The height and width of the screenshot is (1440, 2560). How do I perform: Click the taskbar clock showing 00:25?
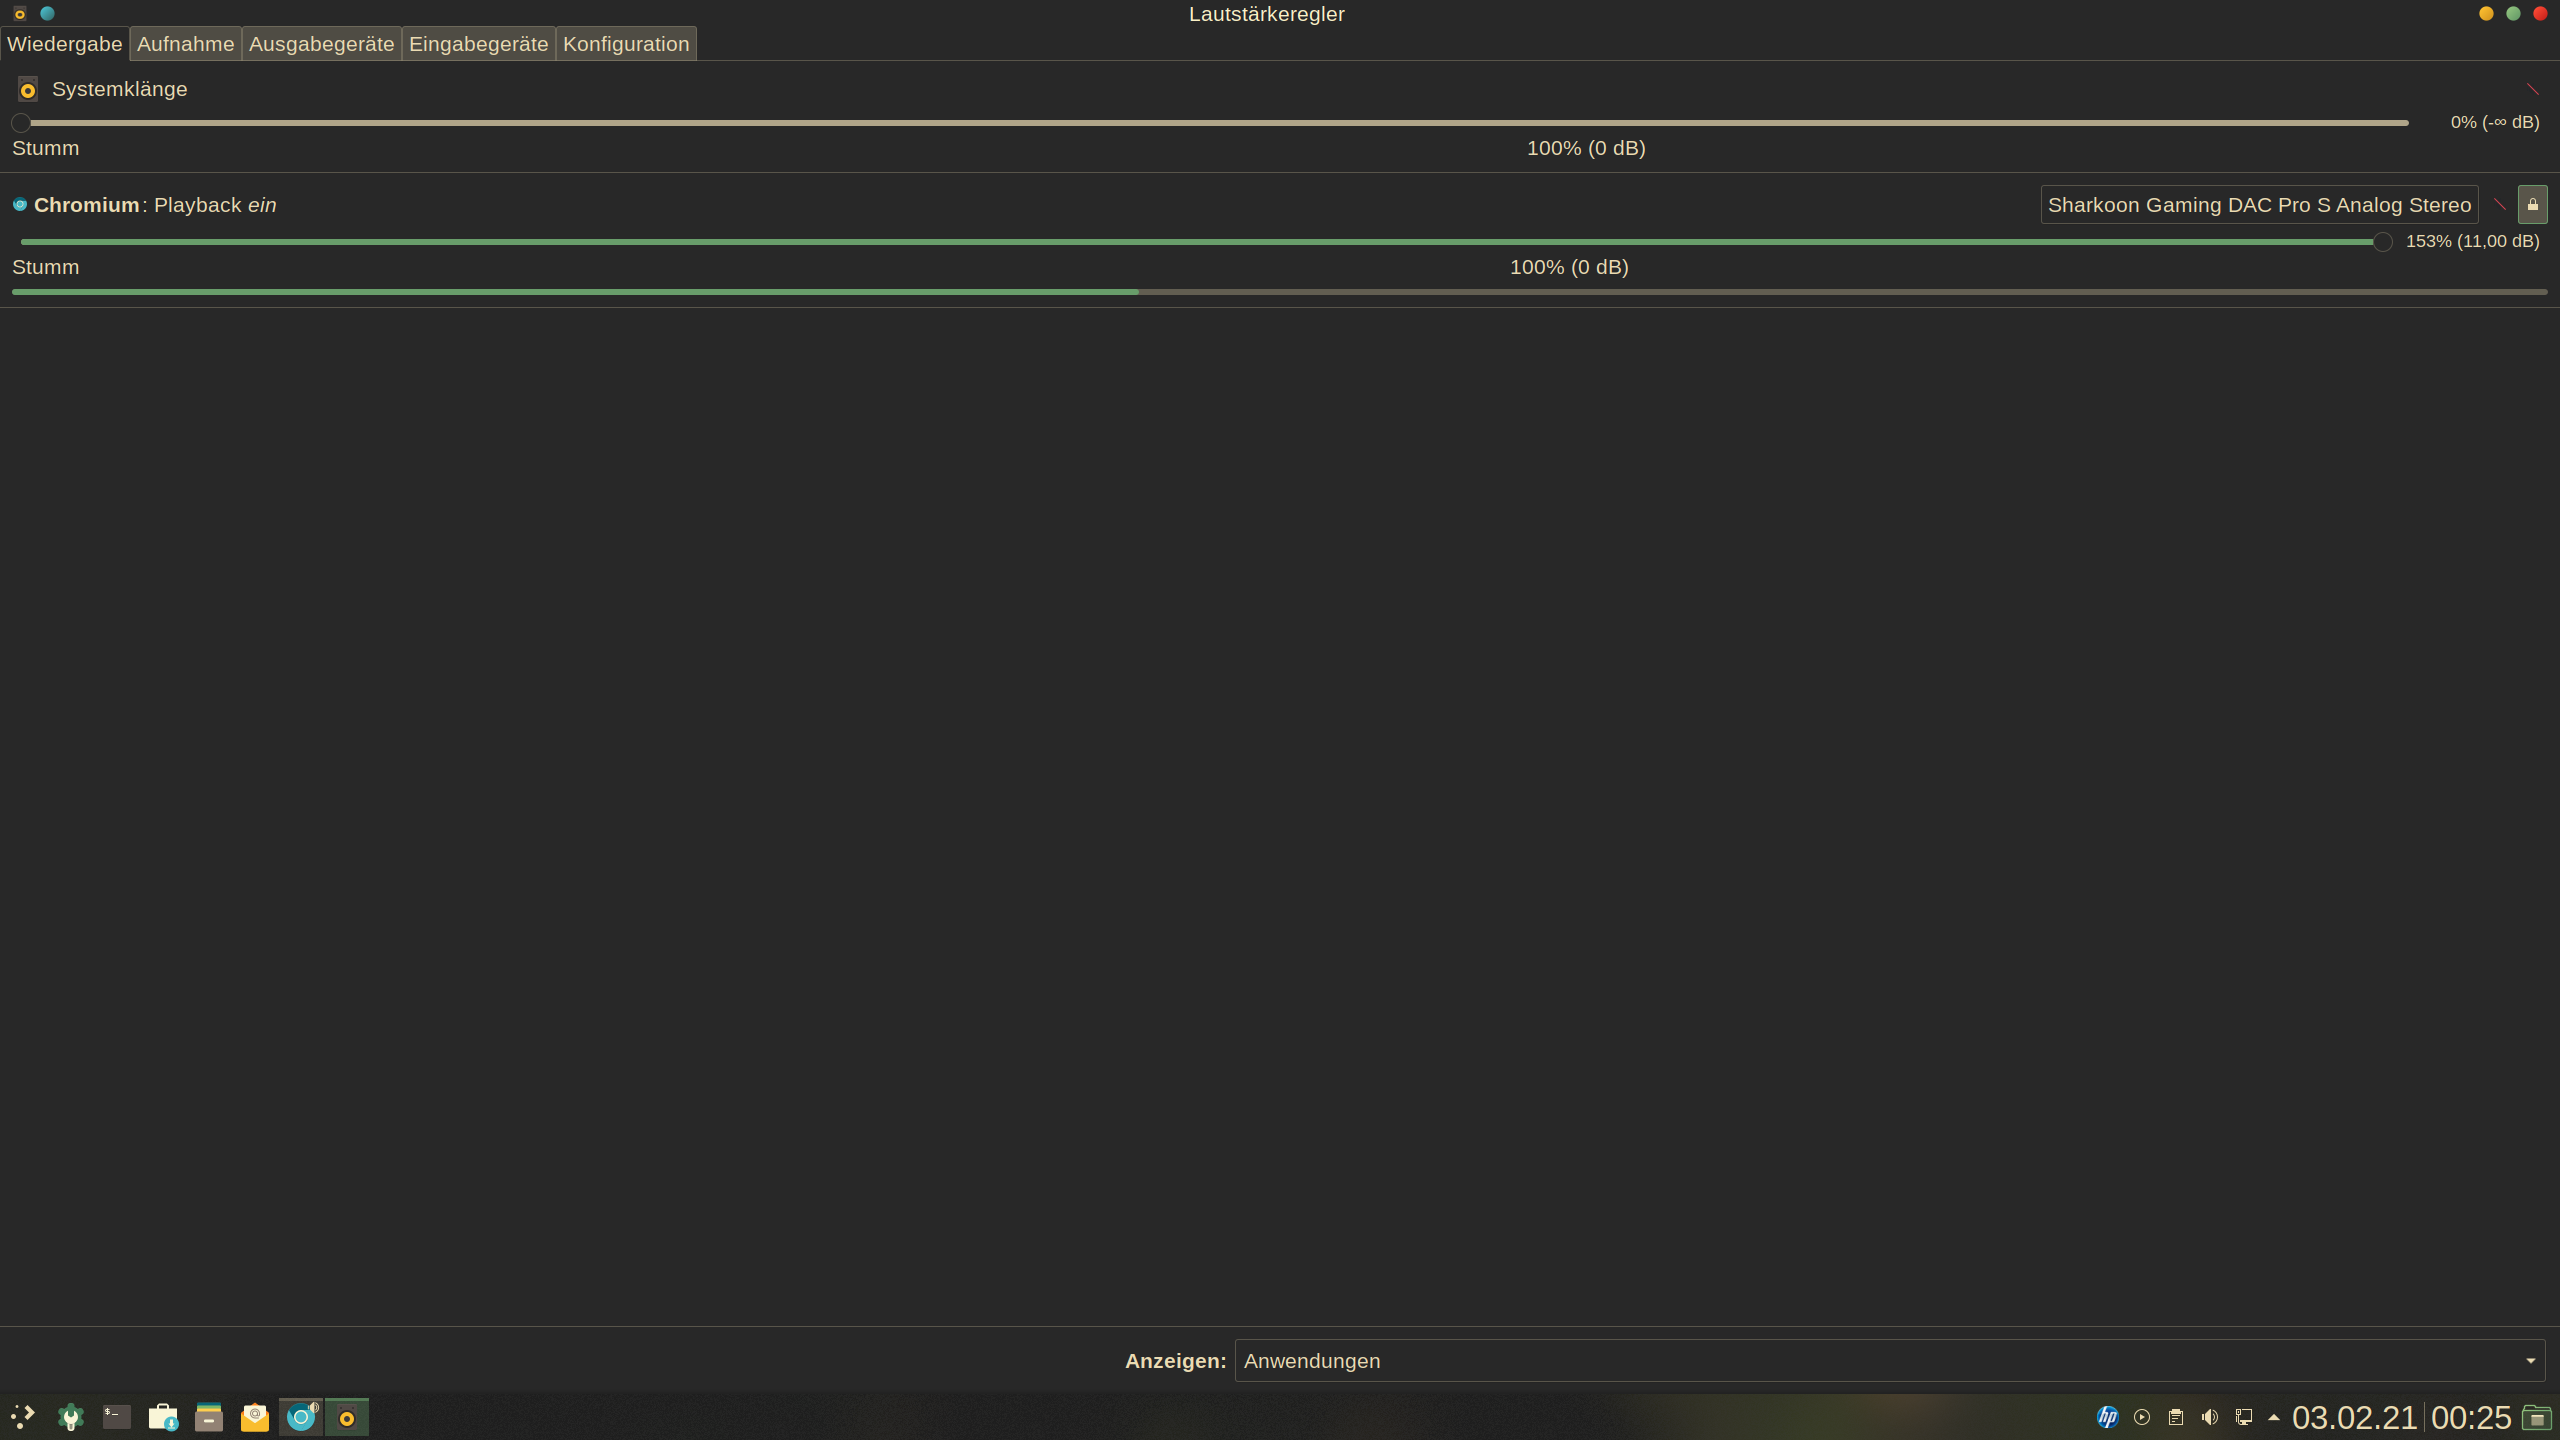click(x=2470, y=1417)
